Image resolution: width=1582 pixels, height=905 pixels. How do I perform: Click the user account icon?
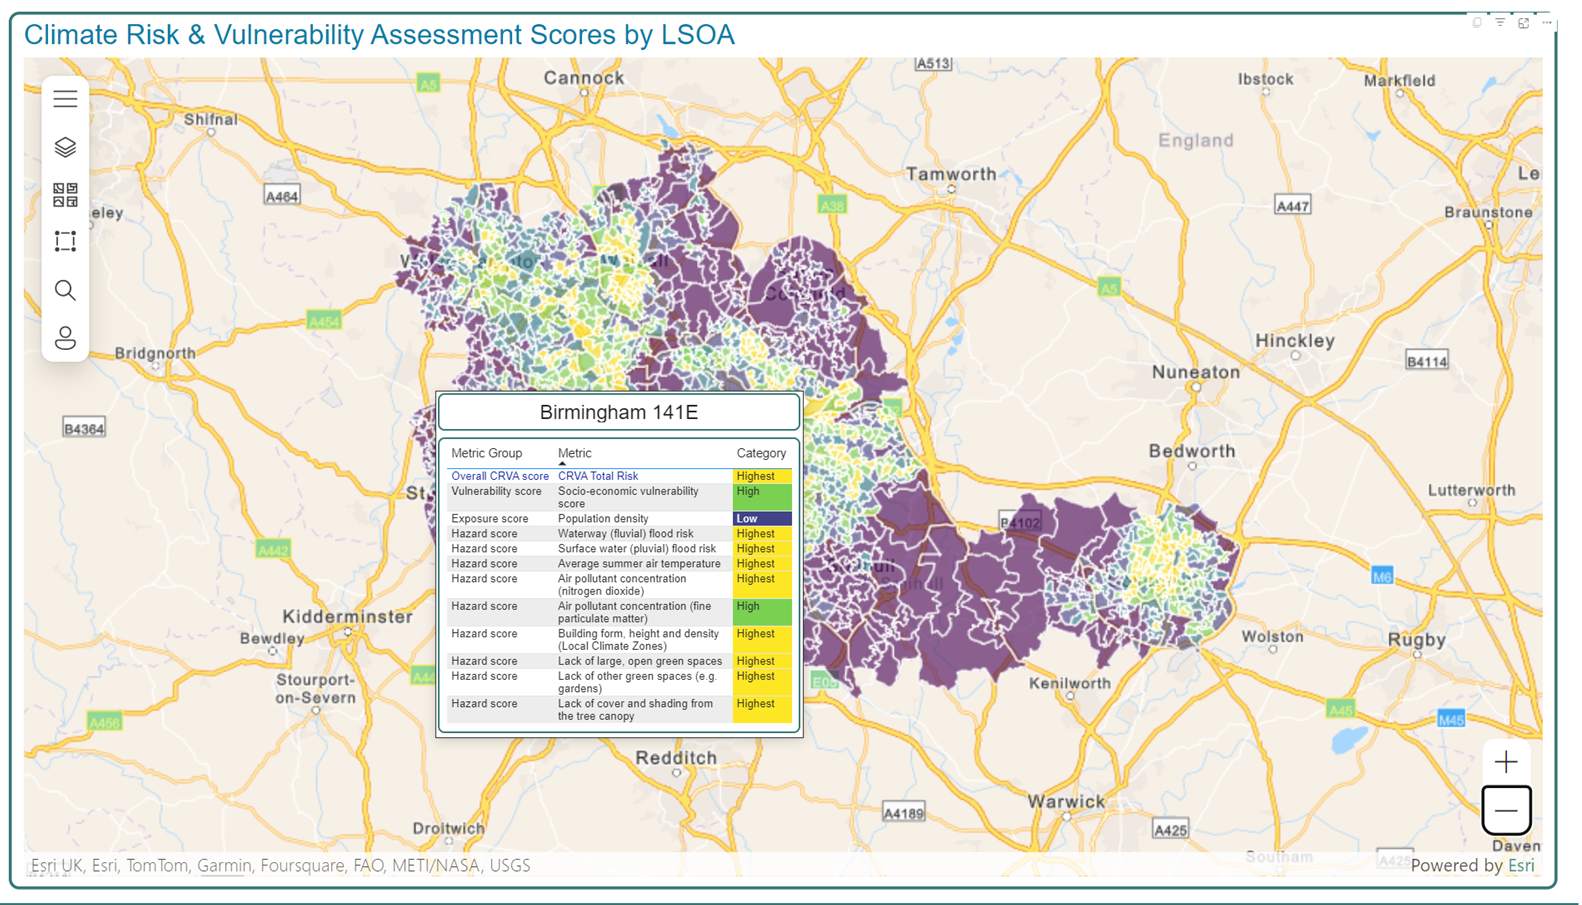tap(65, 338)
